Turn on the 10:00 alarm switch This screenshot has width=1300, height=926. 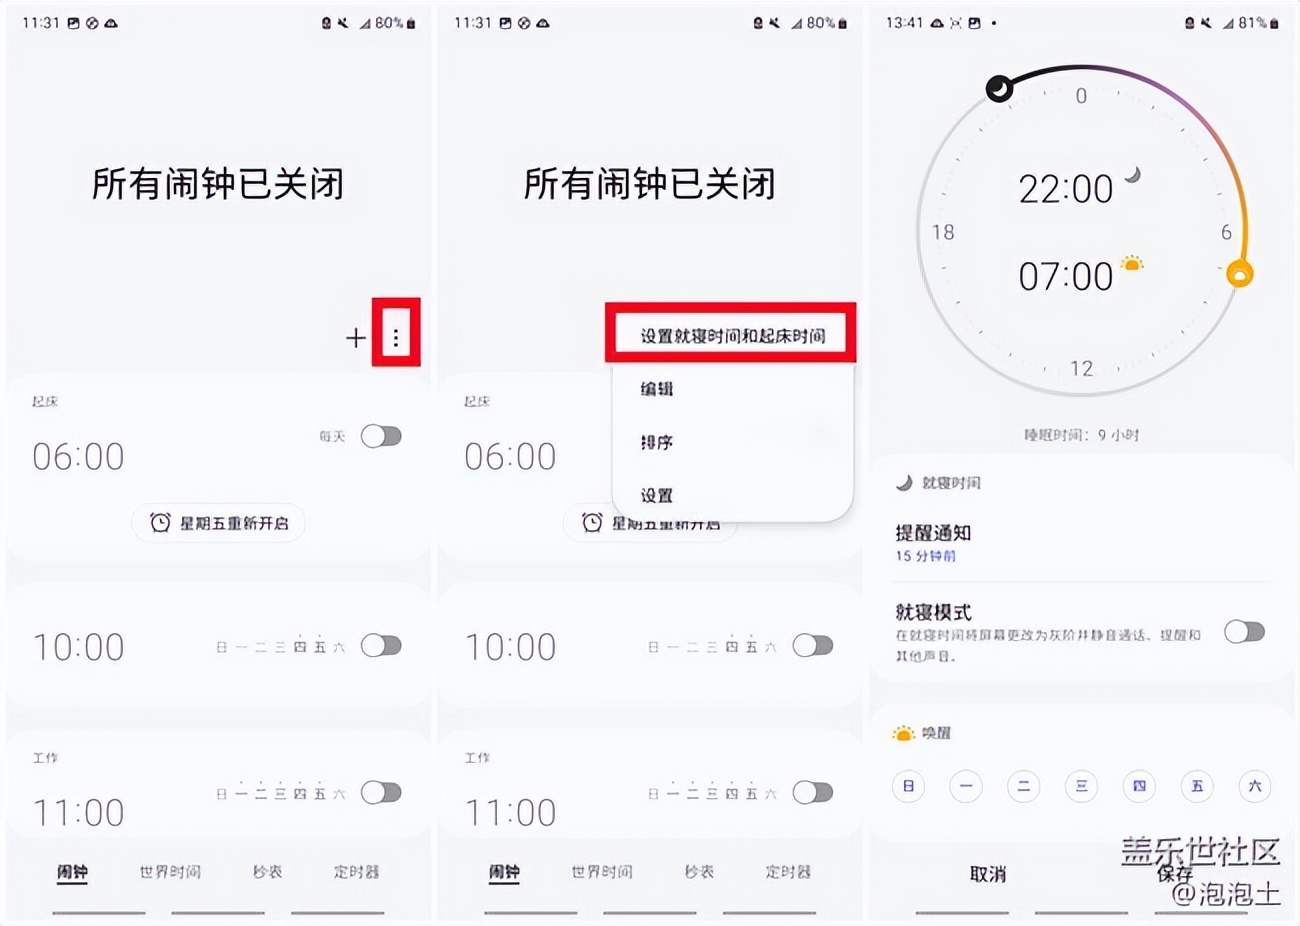click(381, 646)
